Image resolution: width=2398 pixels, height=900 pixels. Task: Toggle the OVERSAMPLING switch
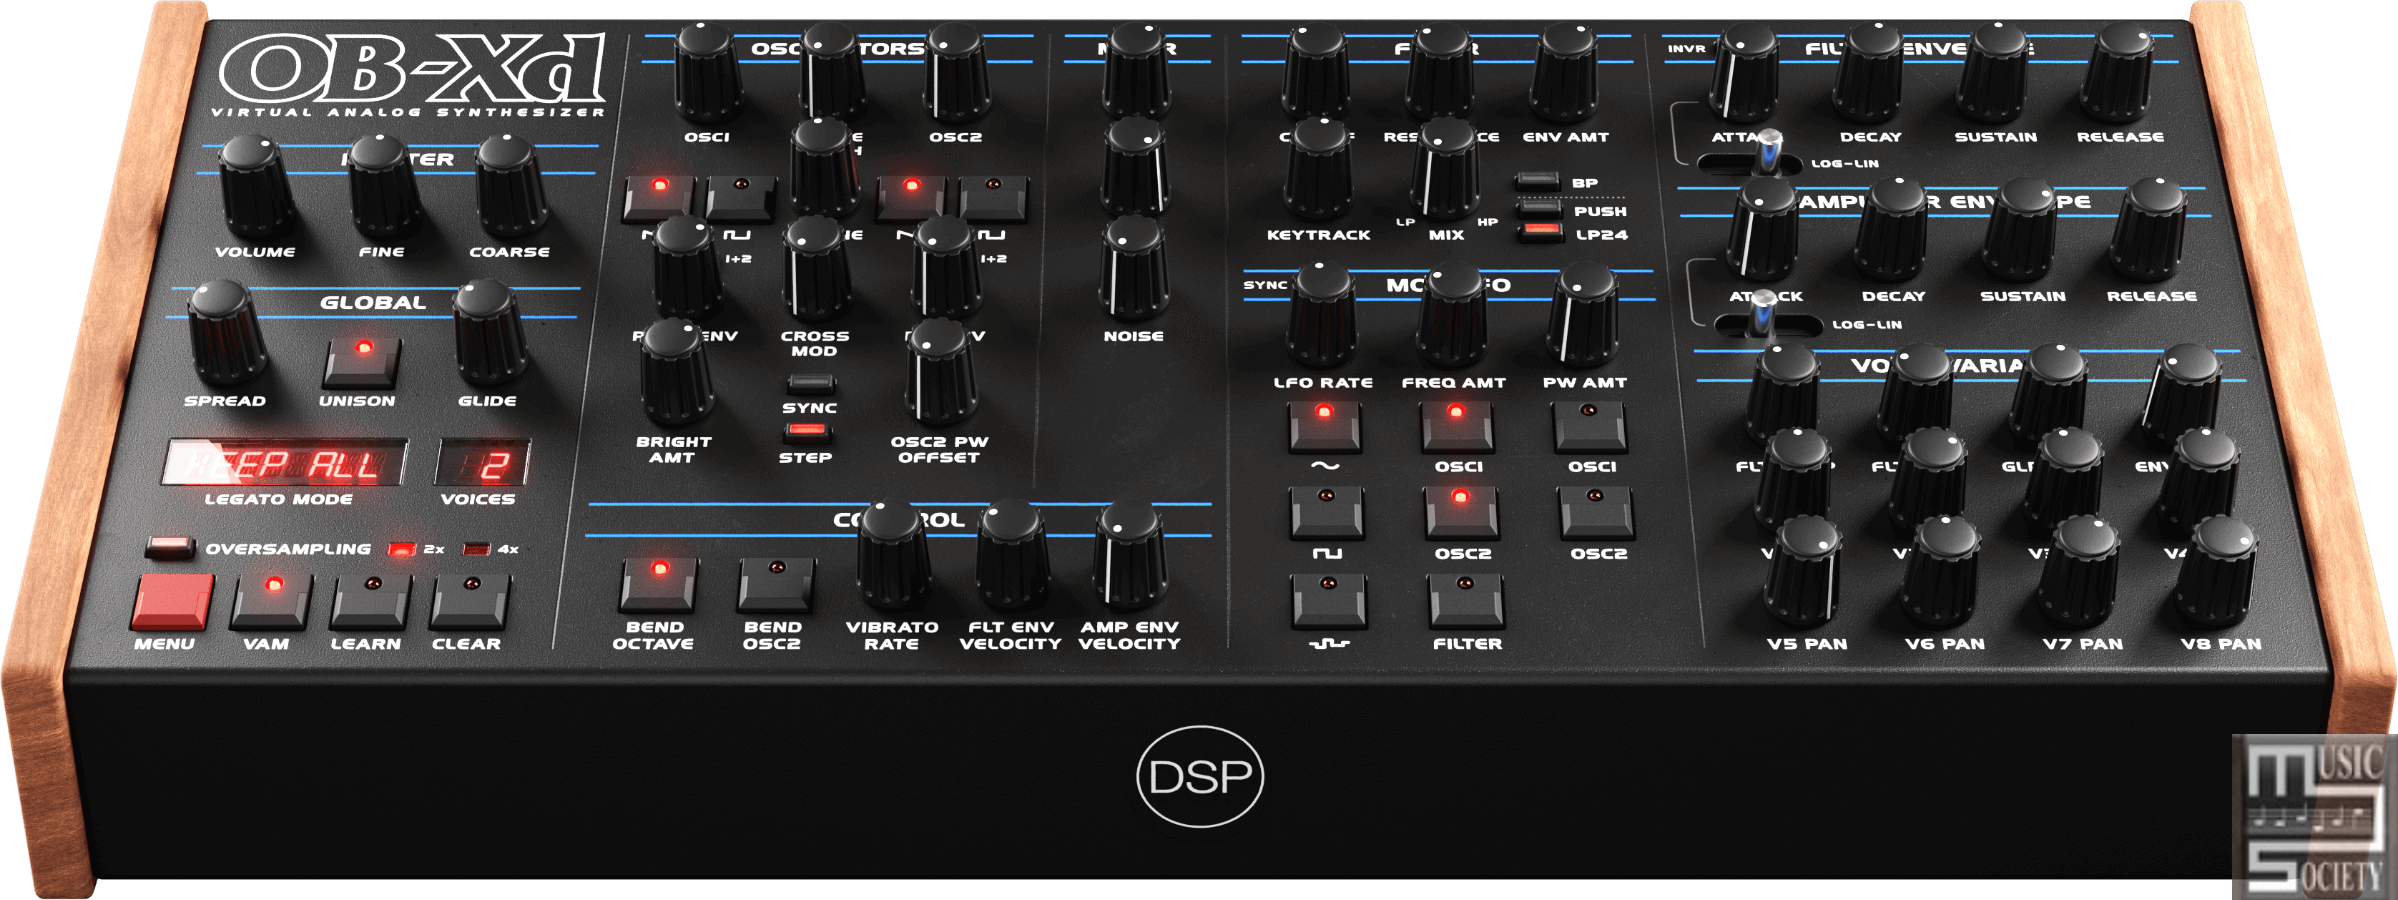[x=169, y=546]
